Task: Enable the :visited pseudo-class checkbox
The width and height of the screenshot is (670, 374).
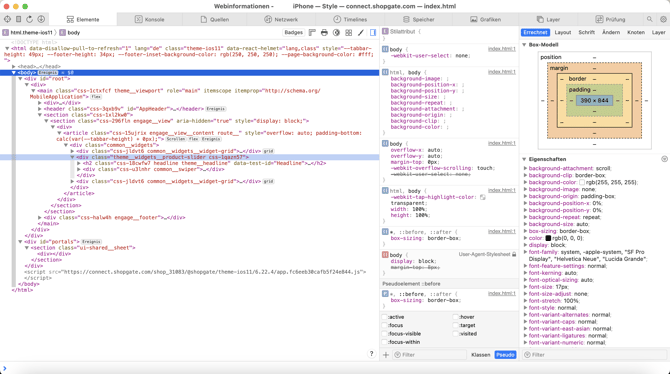Action: click(x=455, y=334)
